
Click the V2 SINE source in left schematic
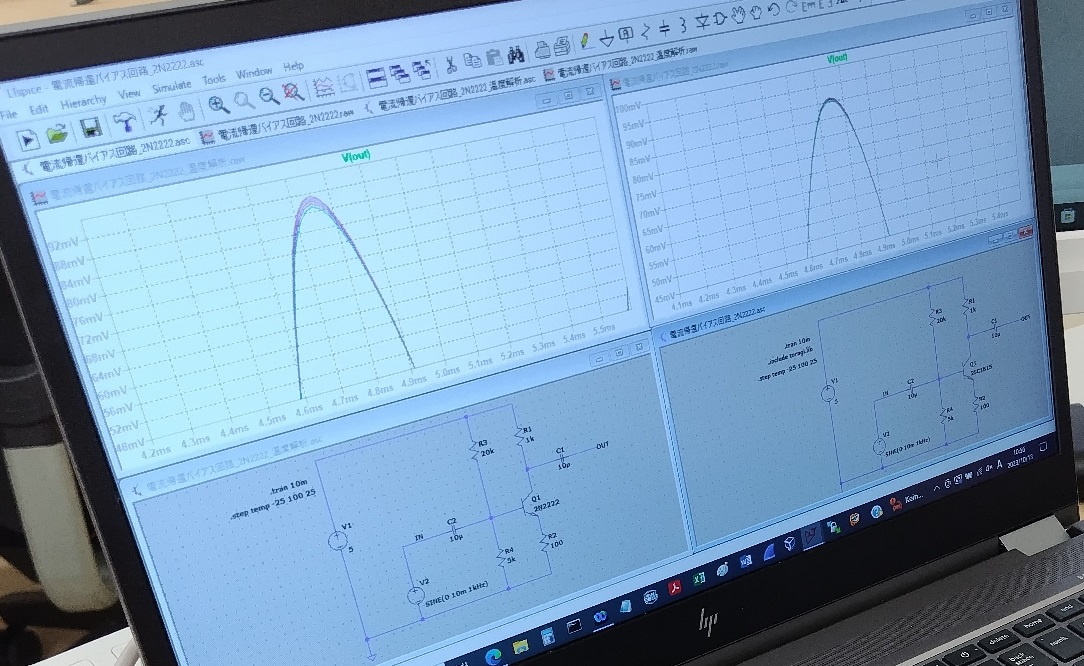click(x=416, y=594)
